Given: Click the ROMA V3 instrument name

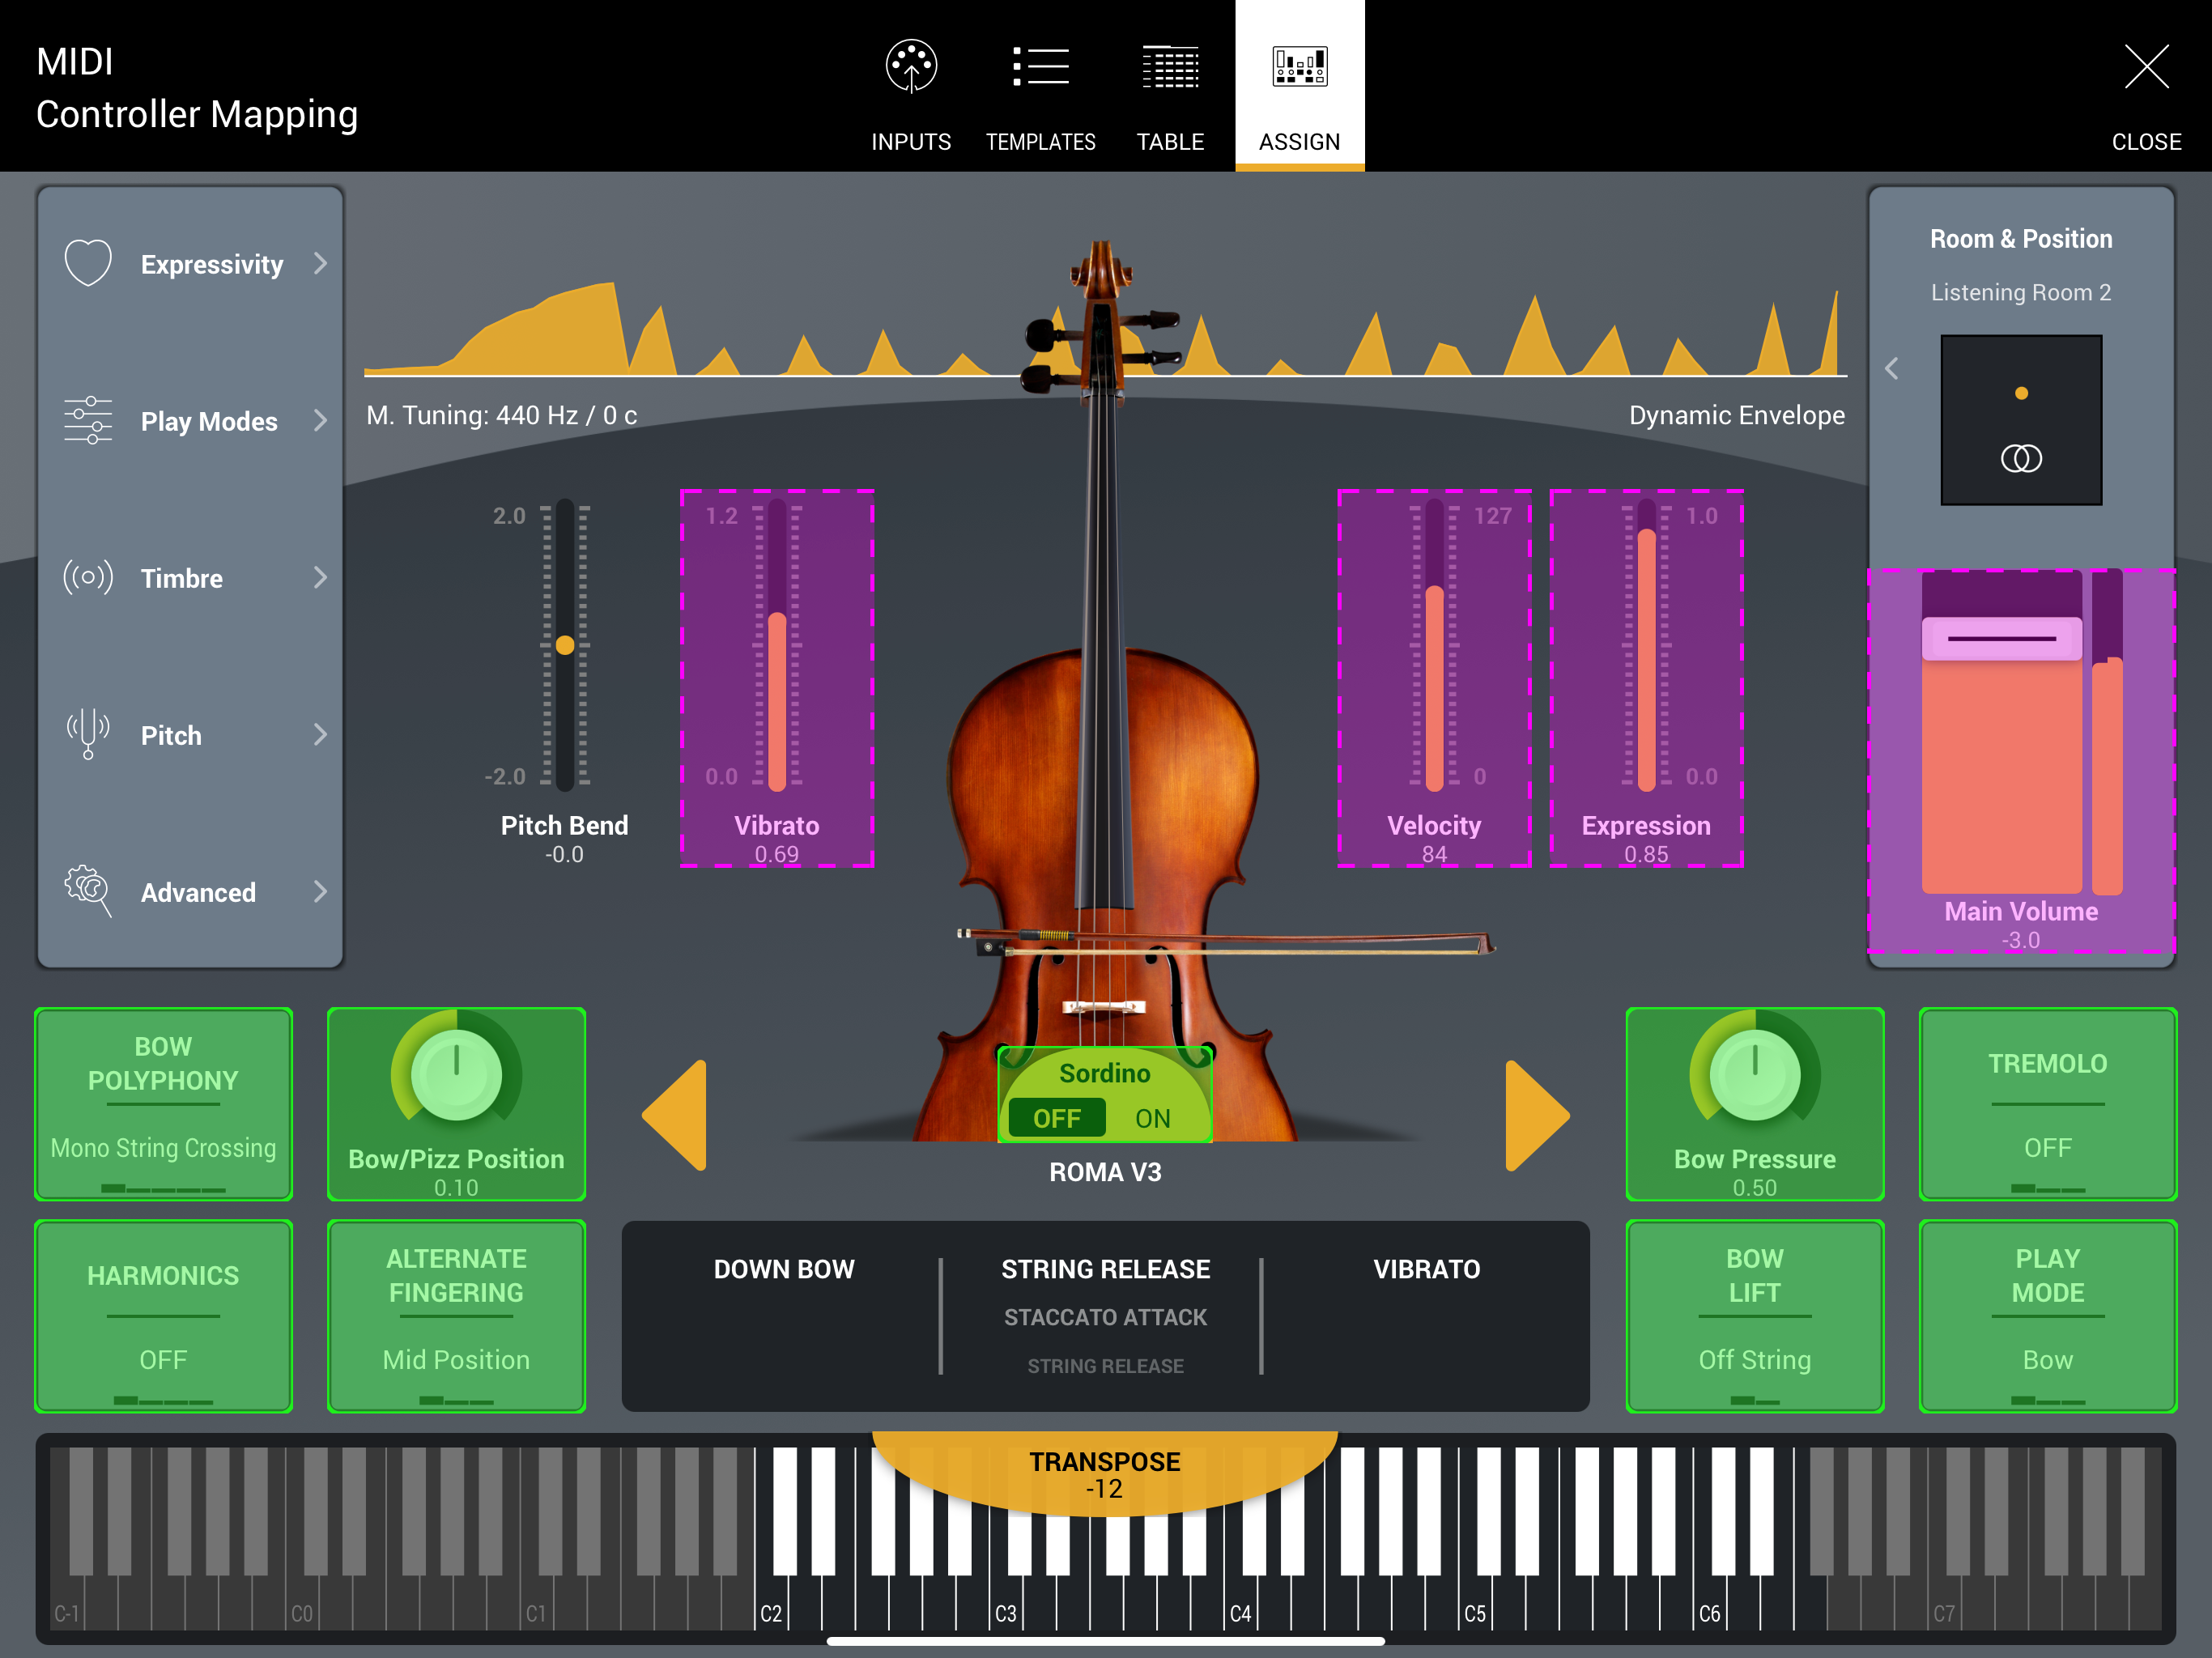Looking at the screenshot, I should point(1105,1172).
